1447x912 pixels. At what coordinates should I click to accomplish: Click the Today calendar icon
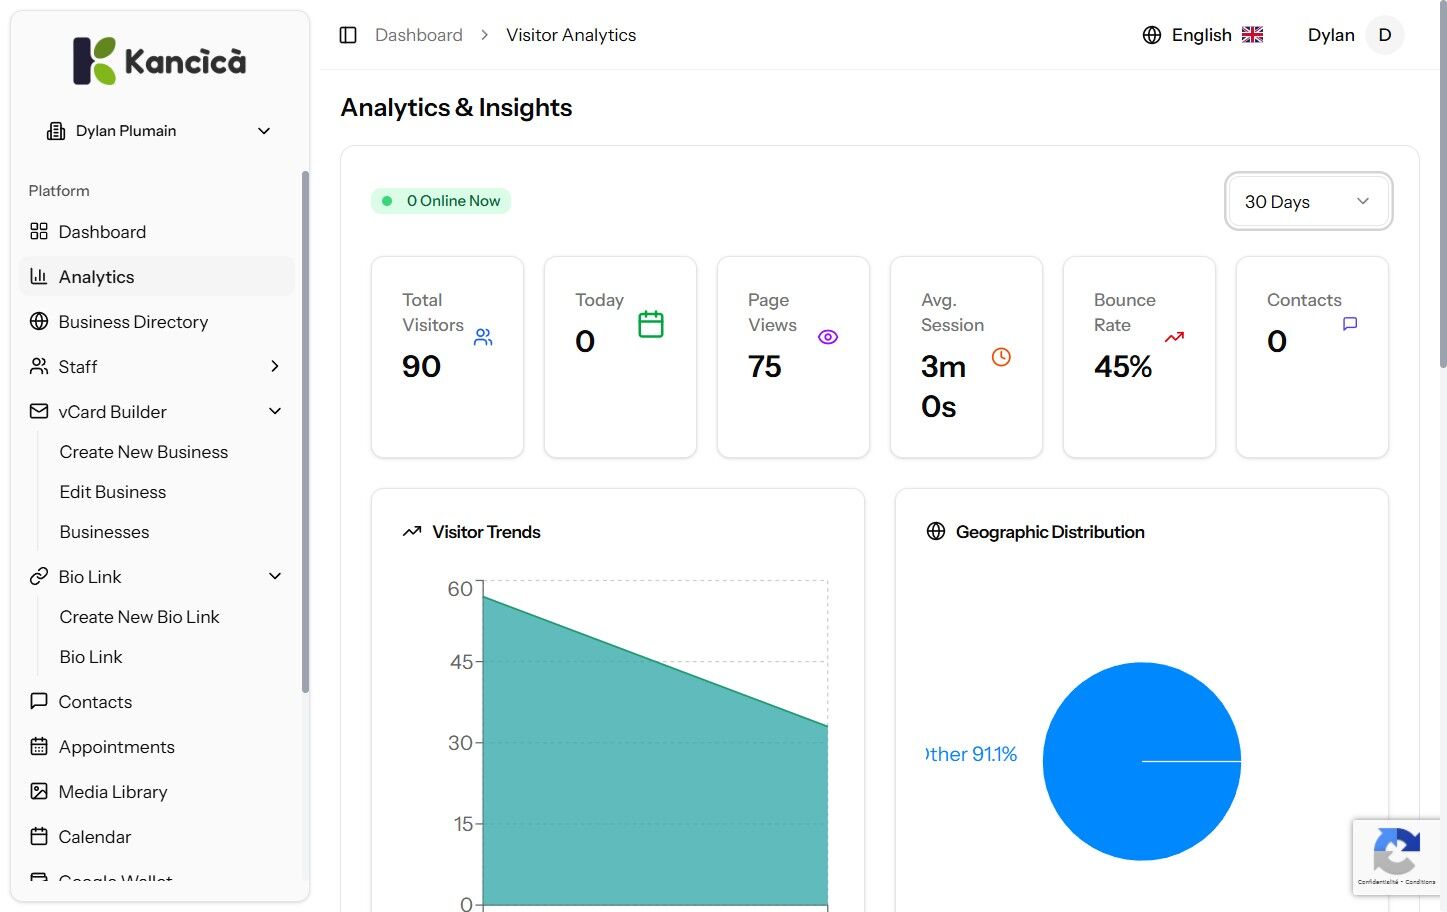click(651, 324)
